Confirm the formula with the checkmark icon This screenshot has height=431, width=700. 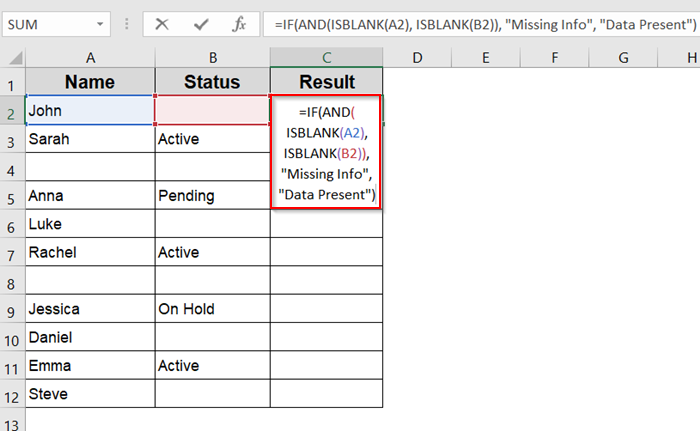(x=201, y=24)
